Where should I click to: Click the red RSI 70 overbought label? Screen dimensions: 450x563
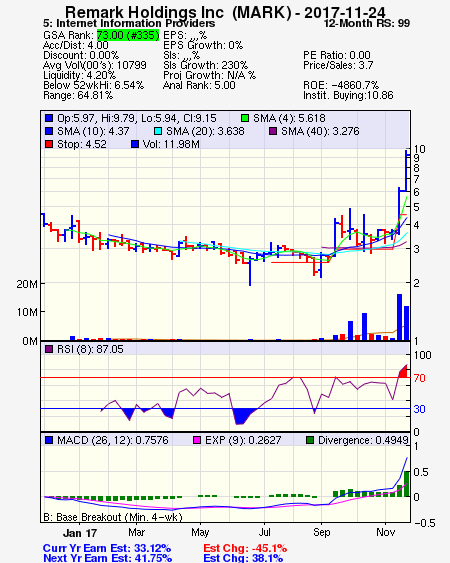click(419, 378)
